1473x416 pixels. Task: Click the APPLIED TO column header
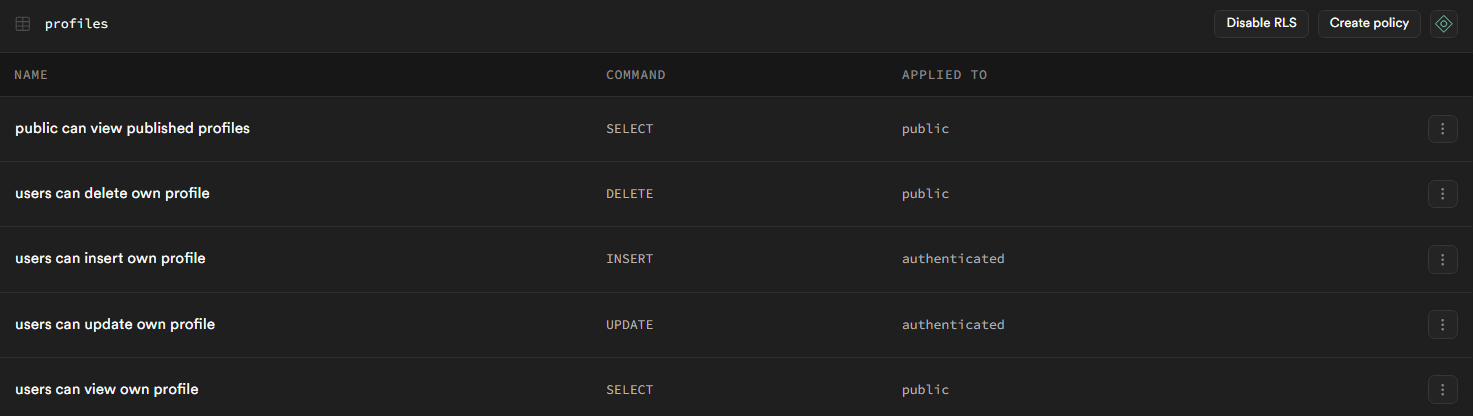point(944,75)
